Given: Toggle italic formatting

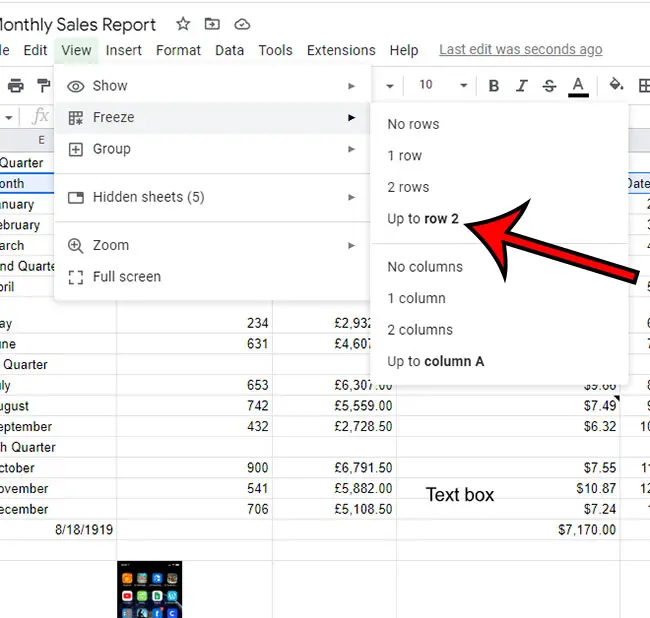Looking at the screenshot, I should 521,86.
